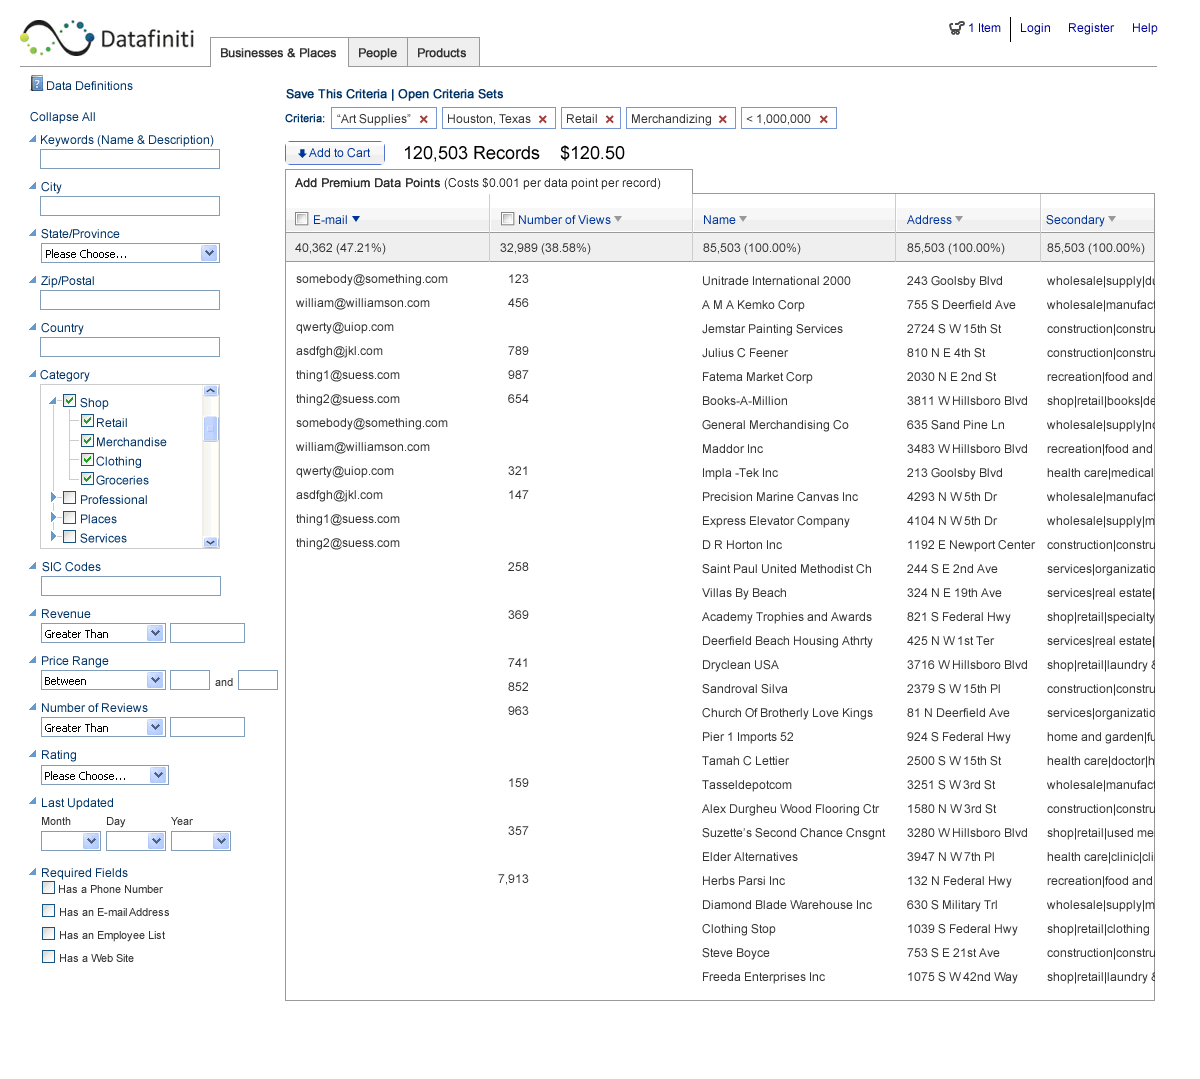Open the State/Province dropdown
Image resolution: width=1200 pixels, height=1079 pixels.
[130, 254]
